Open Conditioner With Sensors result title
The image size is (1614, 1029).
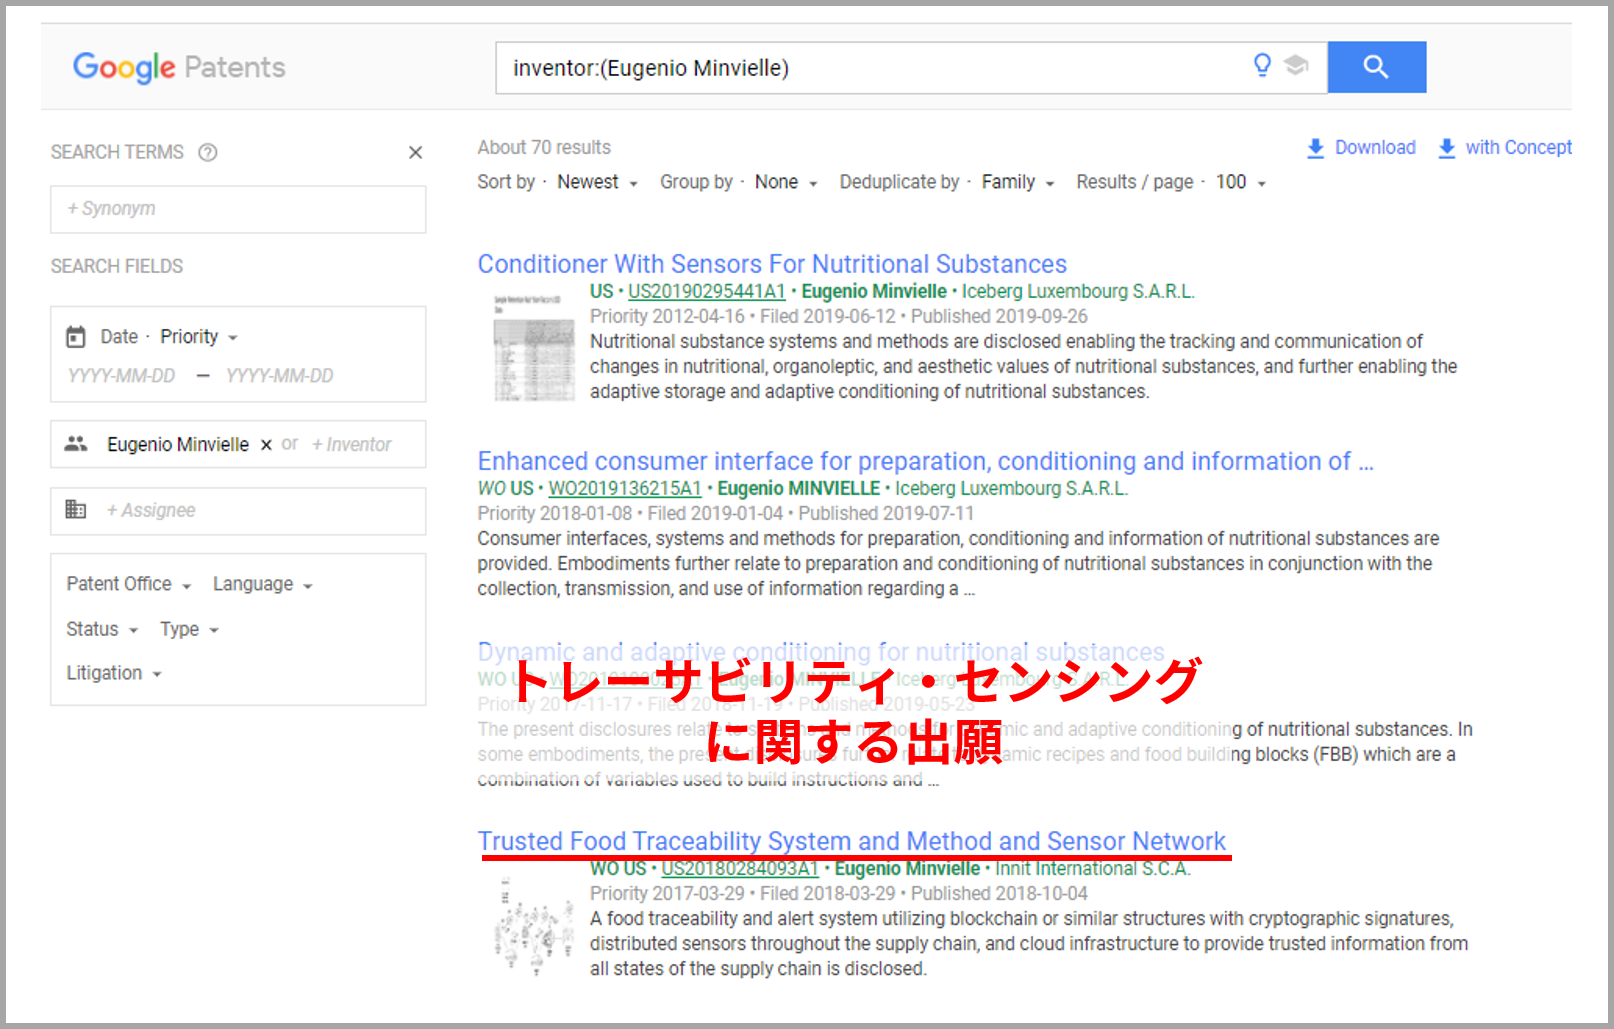click(x=772, y=264)
